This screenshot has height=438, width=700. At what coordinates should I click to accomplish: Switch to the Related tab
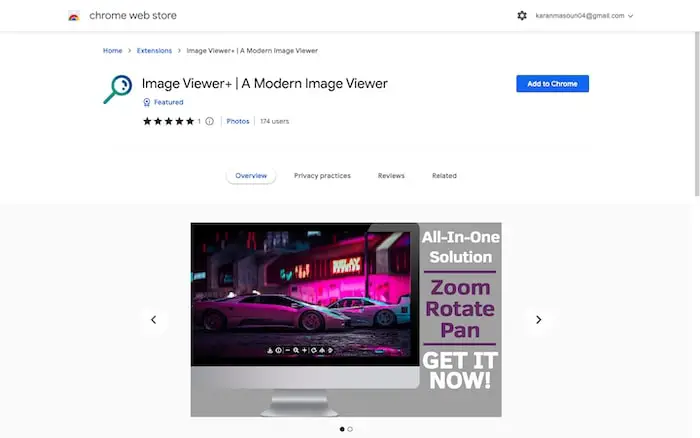(x=444, y=175)
